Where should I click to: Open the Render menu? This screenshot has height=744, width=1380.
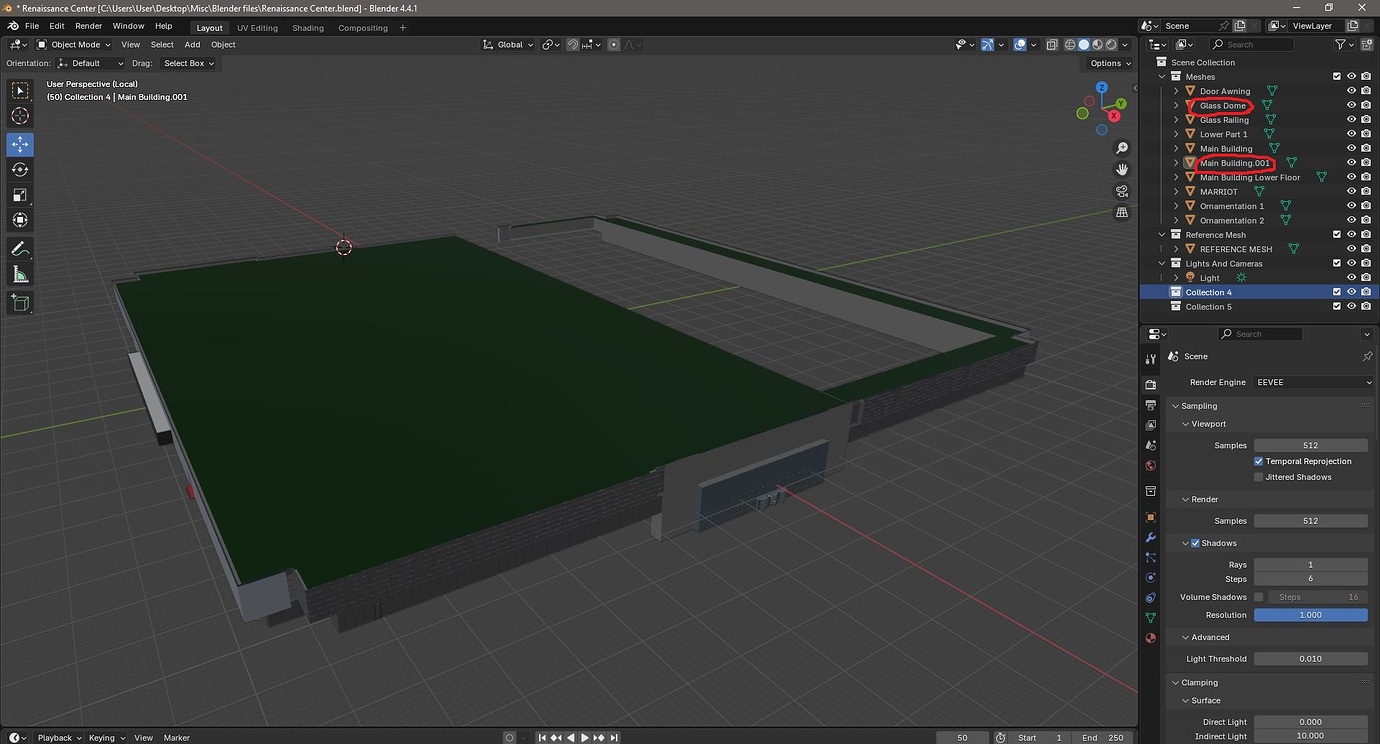tap(88, 26)
